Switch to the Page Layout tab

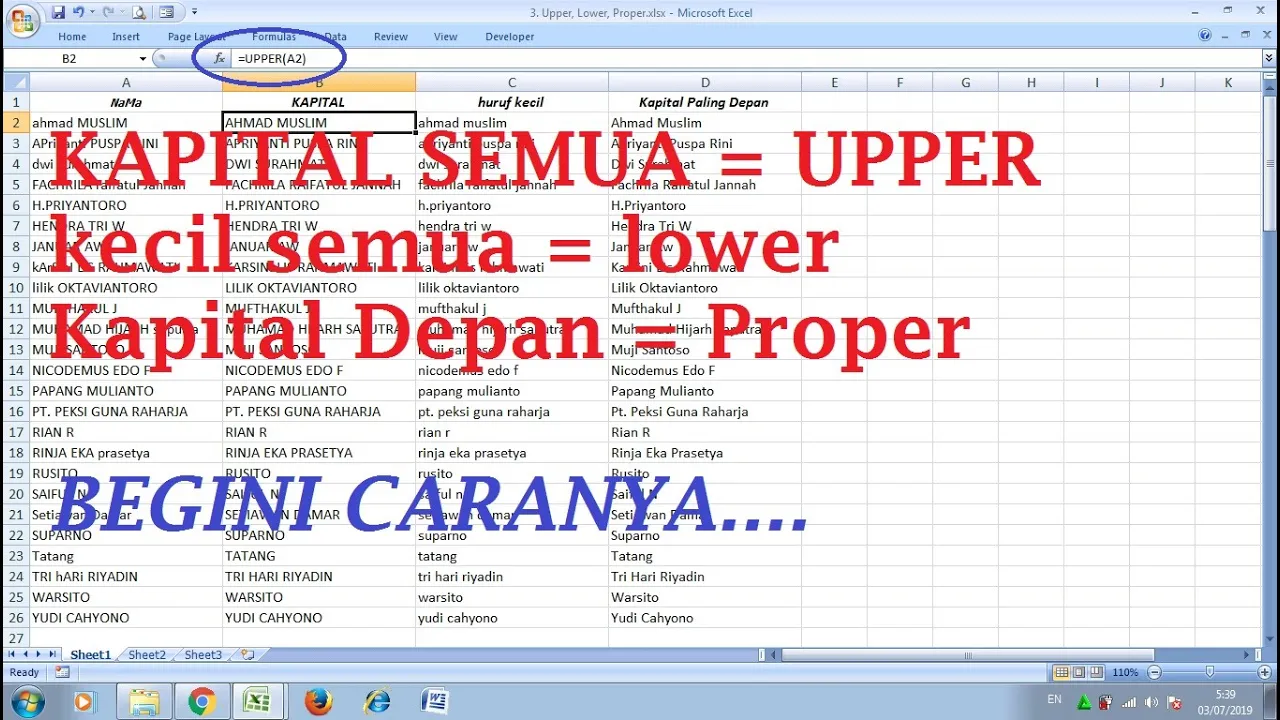tap(195, 37)
